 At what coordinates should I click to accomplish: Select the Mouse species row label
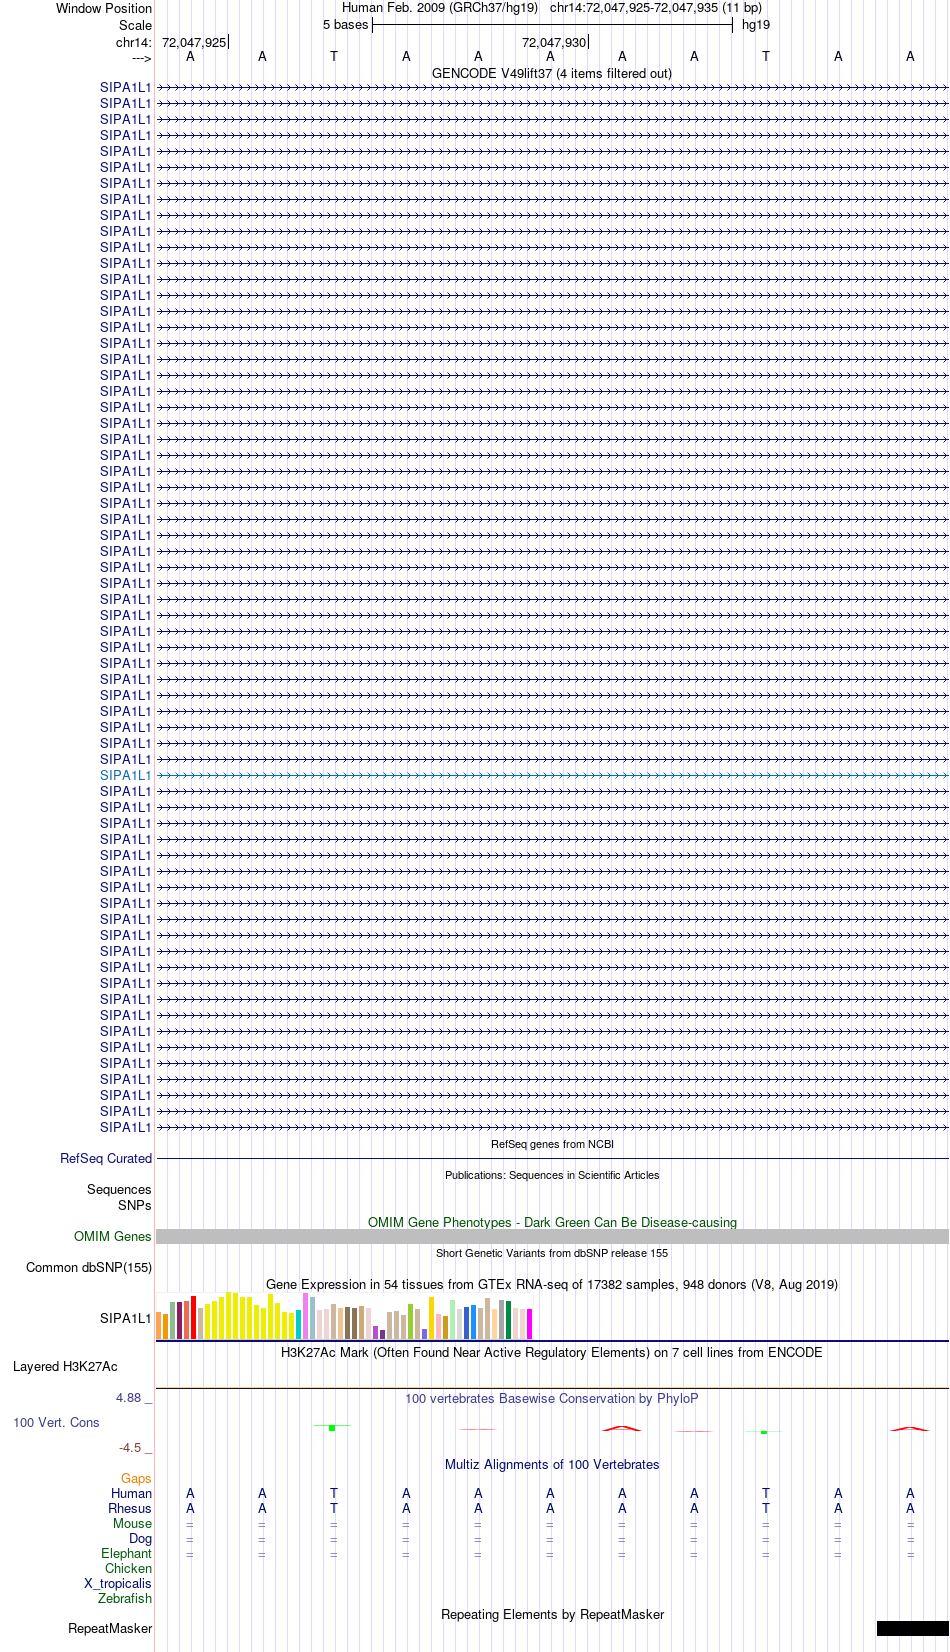pyautogui.click(x=132, y=1523)
